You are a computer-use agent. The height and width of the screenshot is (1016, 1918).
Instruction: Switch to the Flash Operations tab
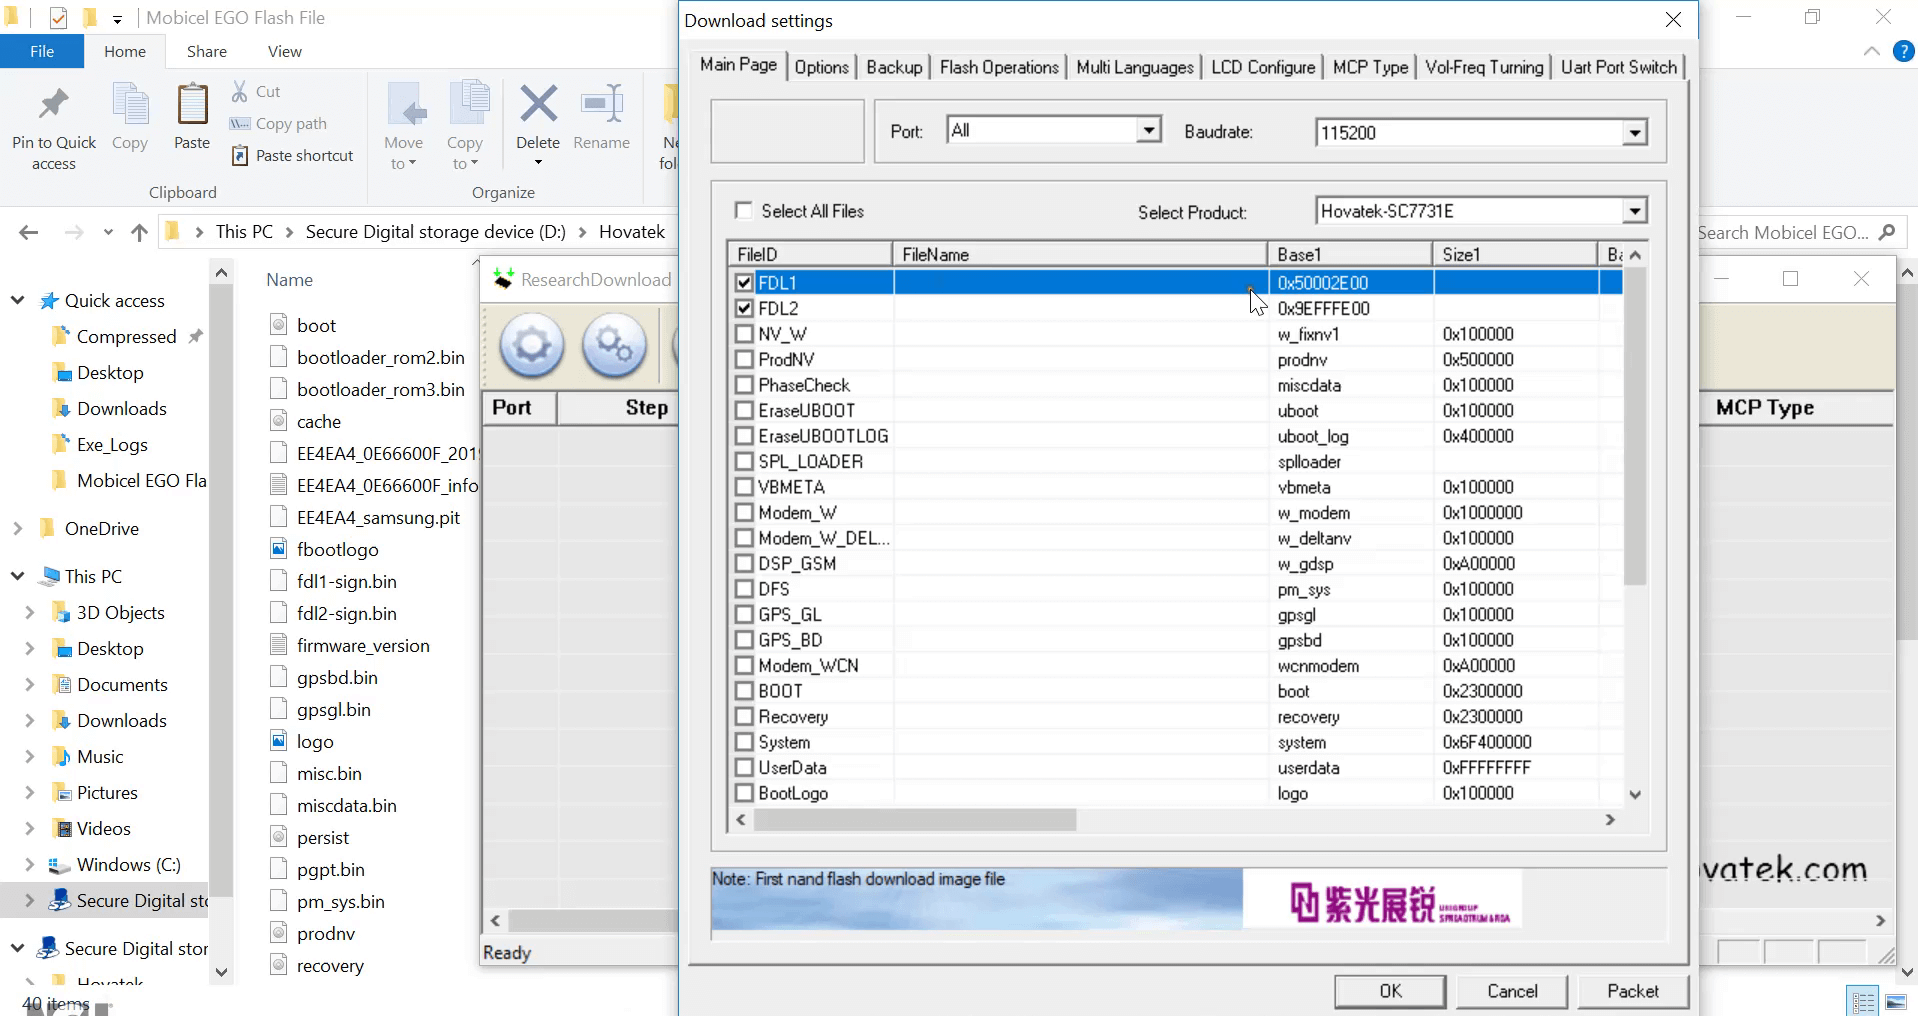998,67
